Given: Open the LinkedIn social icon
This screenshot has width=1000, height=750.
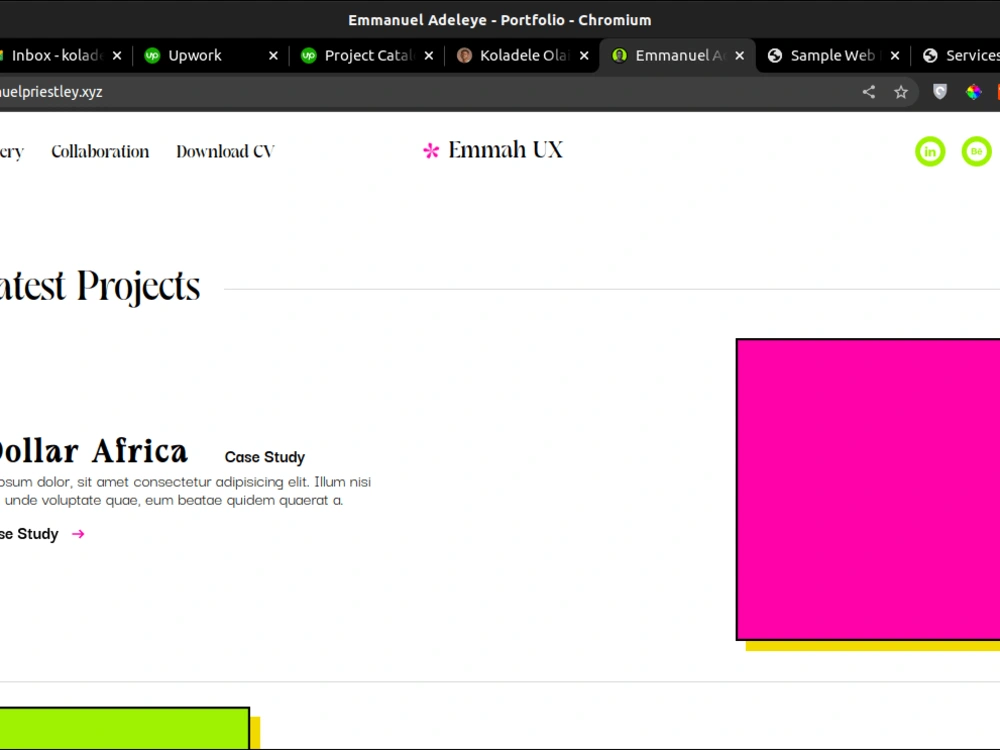Looking at the screenshot, I should 930,152.
